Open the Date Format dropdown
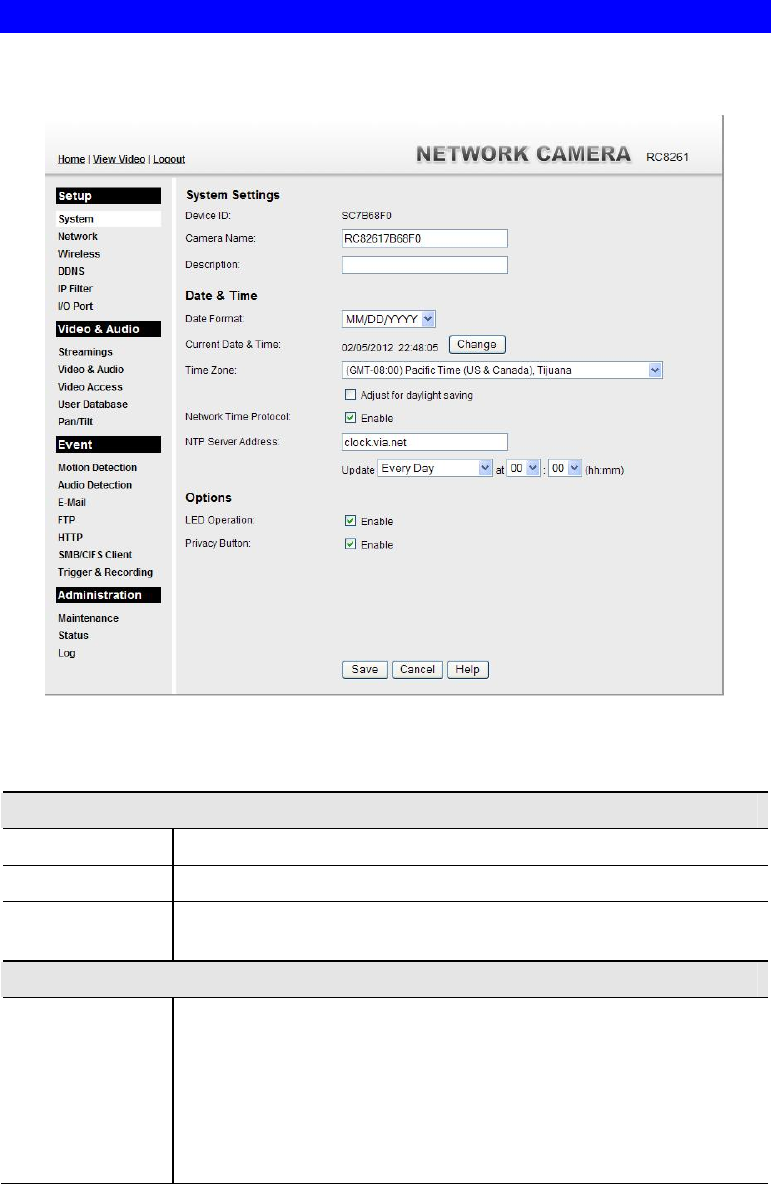Viewport: 771px width, 1184px height. [x=389, y=319]
